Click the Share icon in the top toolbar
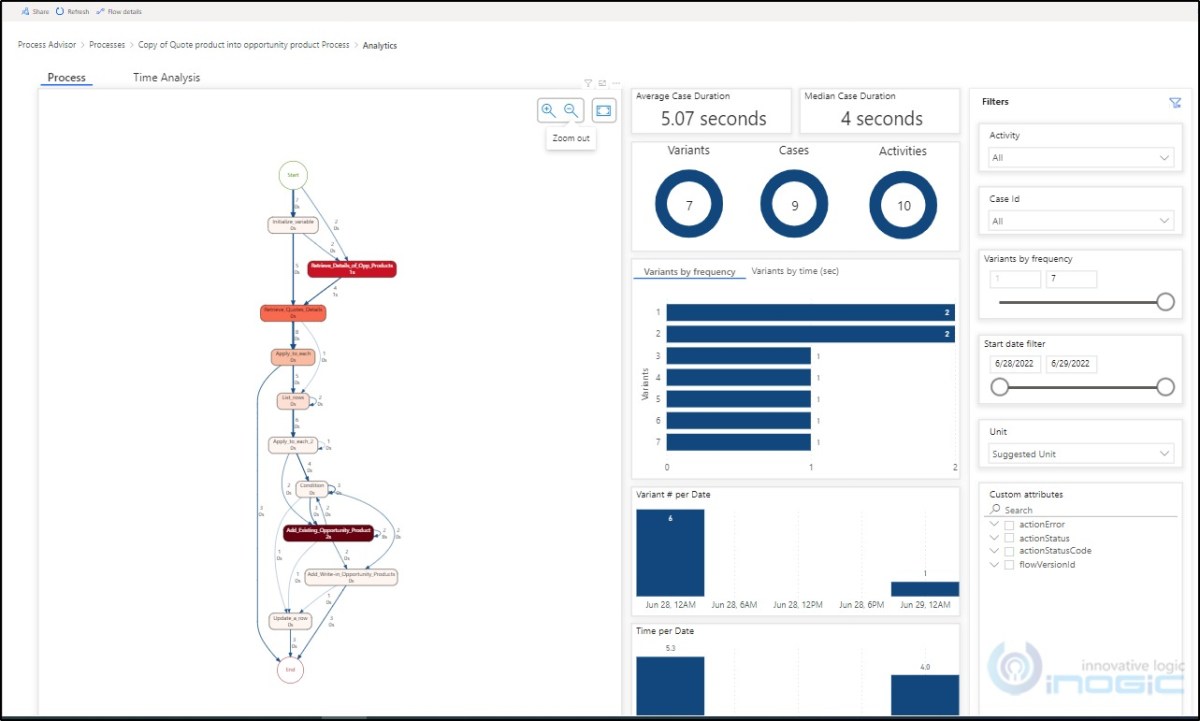Image resolution: width=1200 pixels, height=721 pixels. (27, 11)
